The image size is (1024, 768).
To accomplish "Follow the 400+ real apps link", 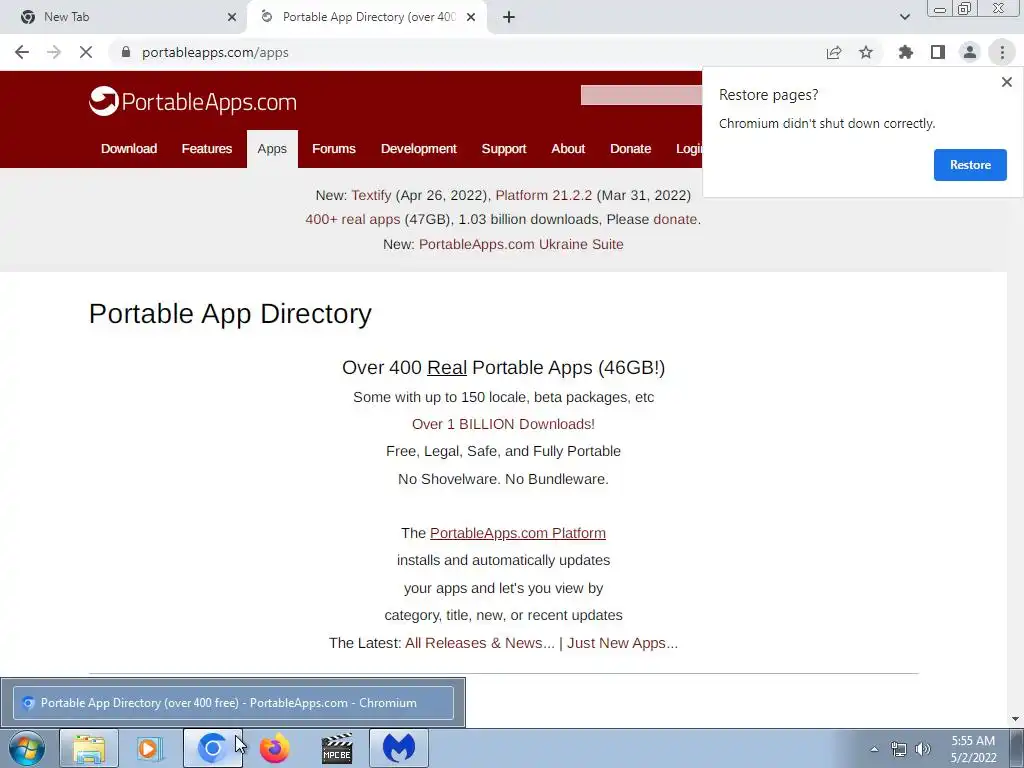I will 353,219.
